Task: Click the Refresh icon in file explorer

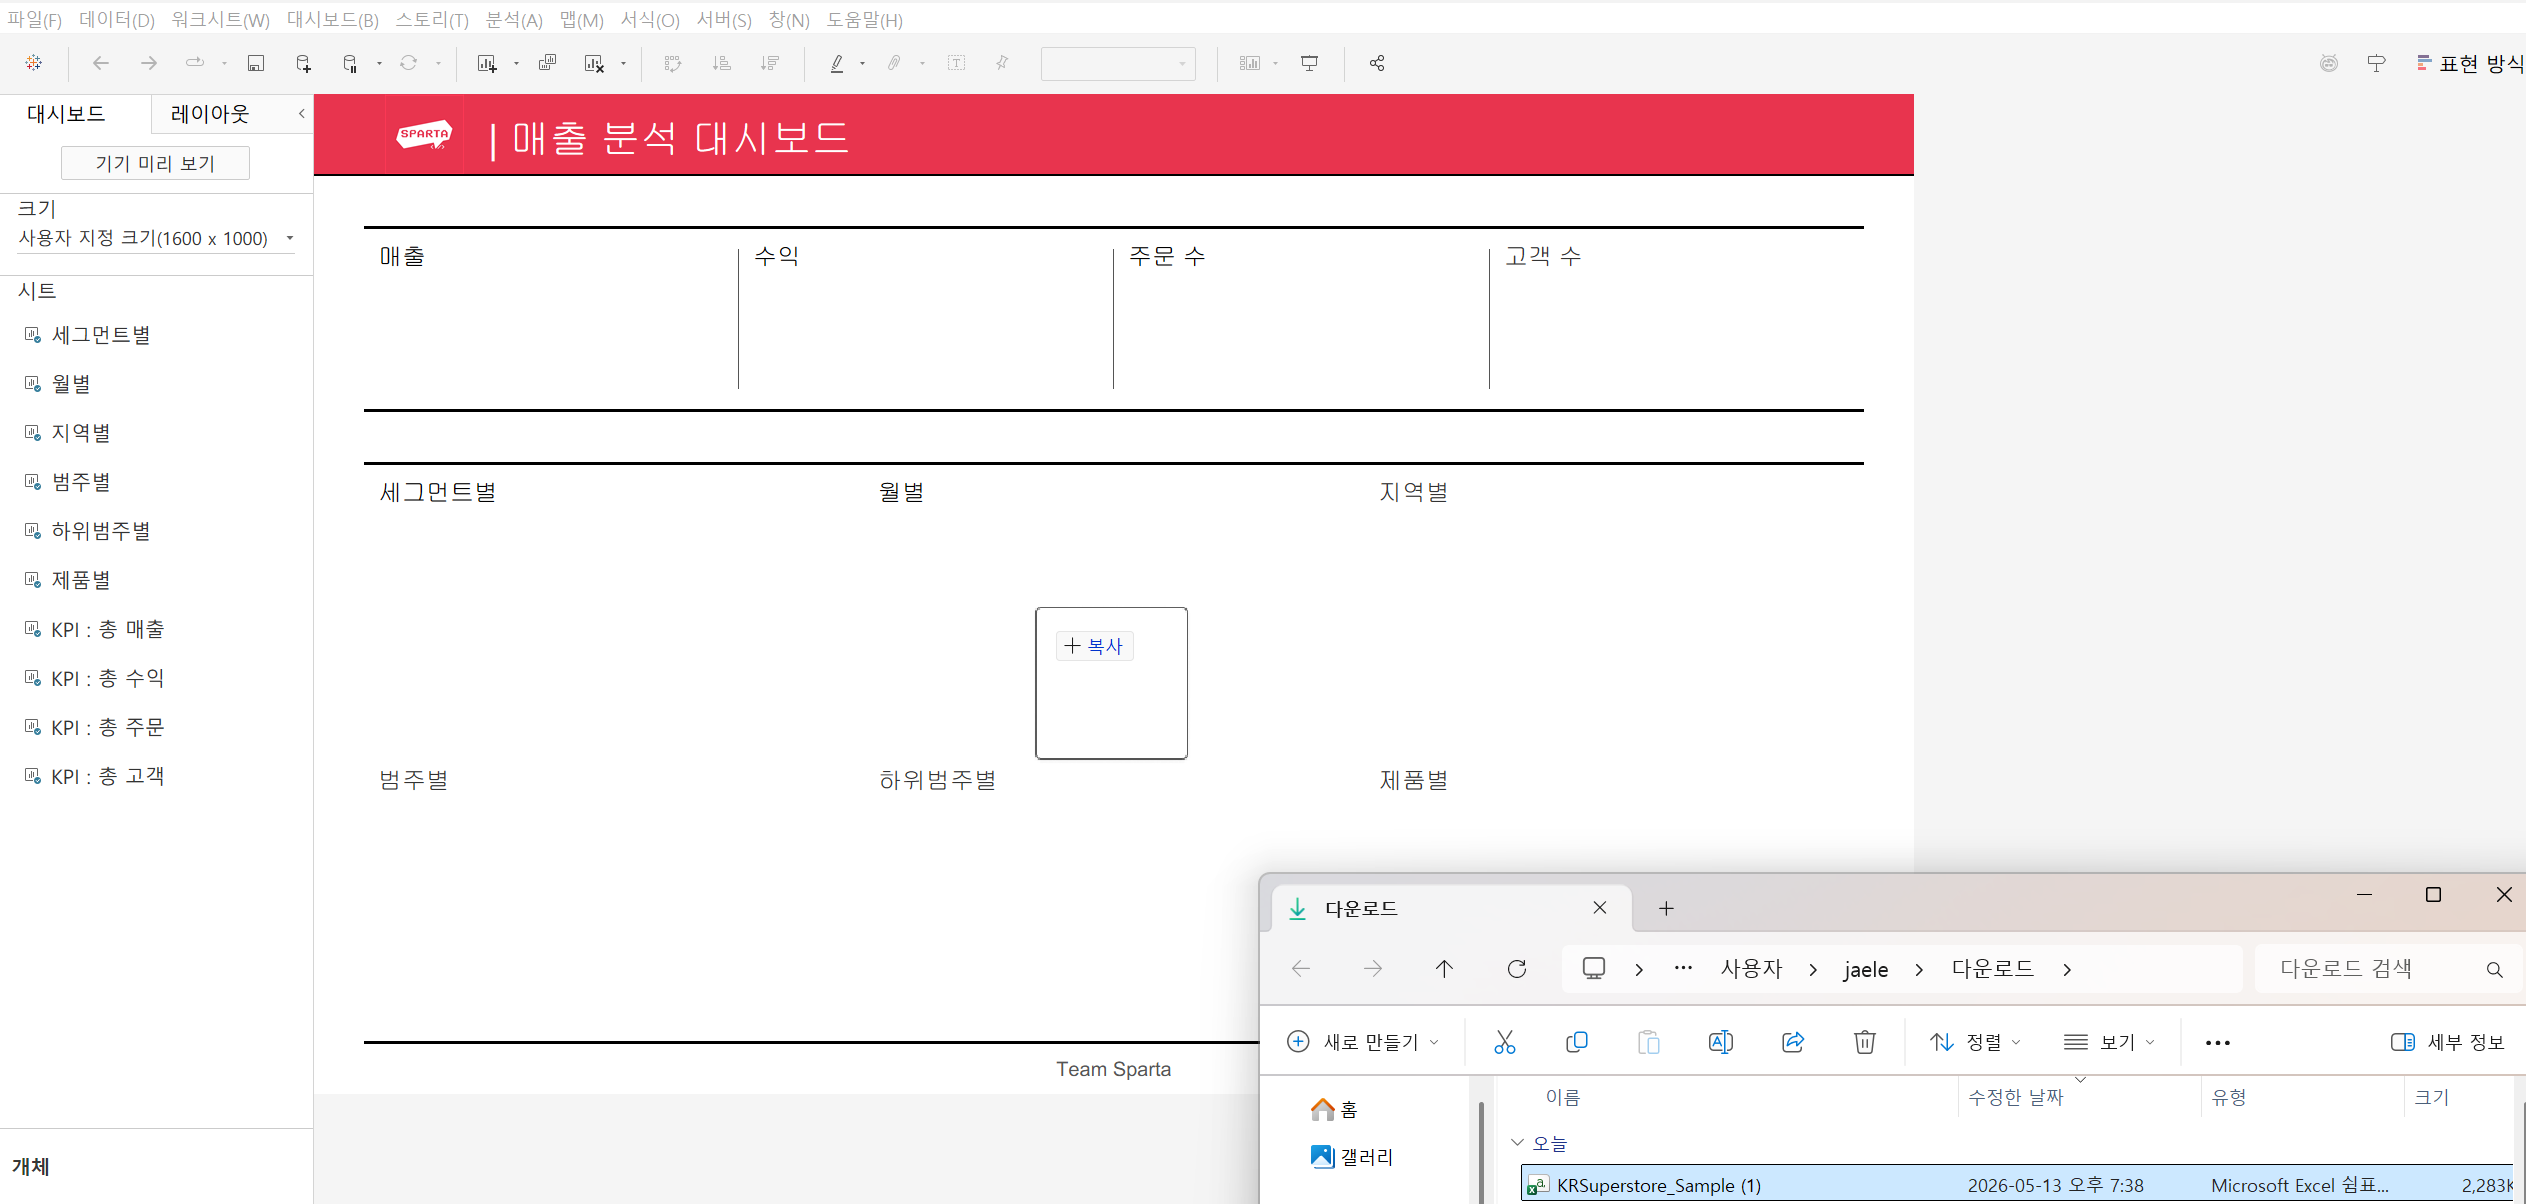Action: (1516, 968)
